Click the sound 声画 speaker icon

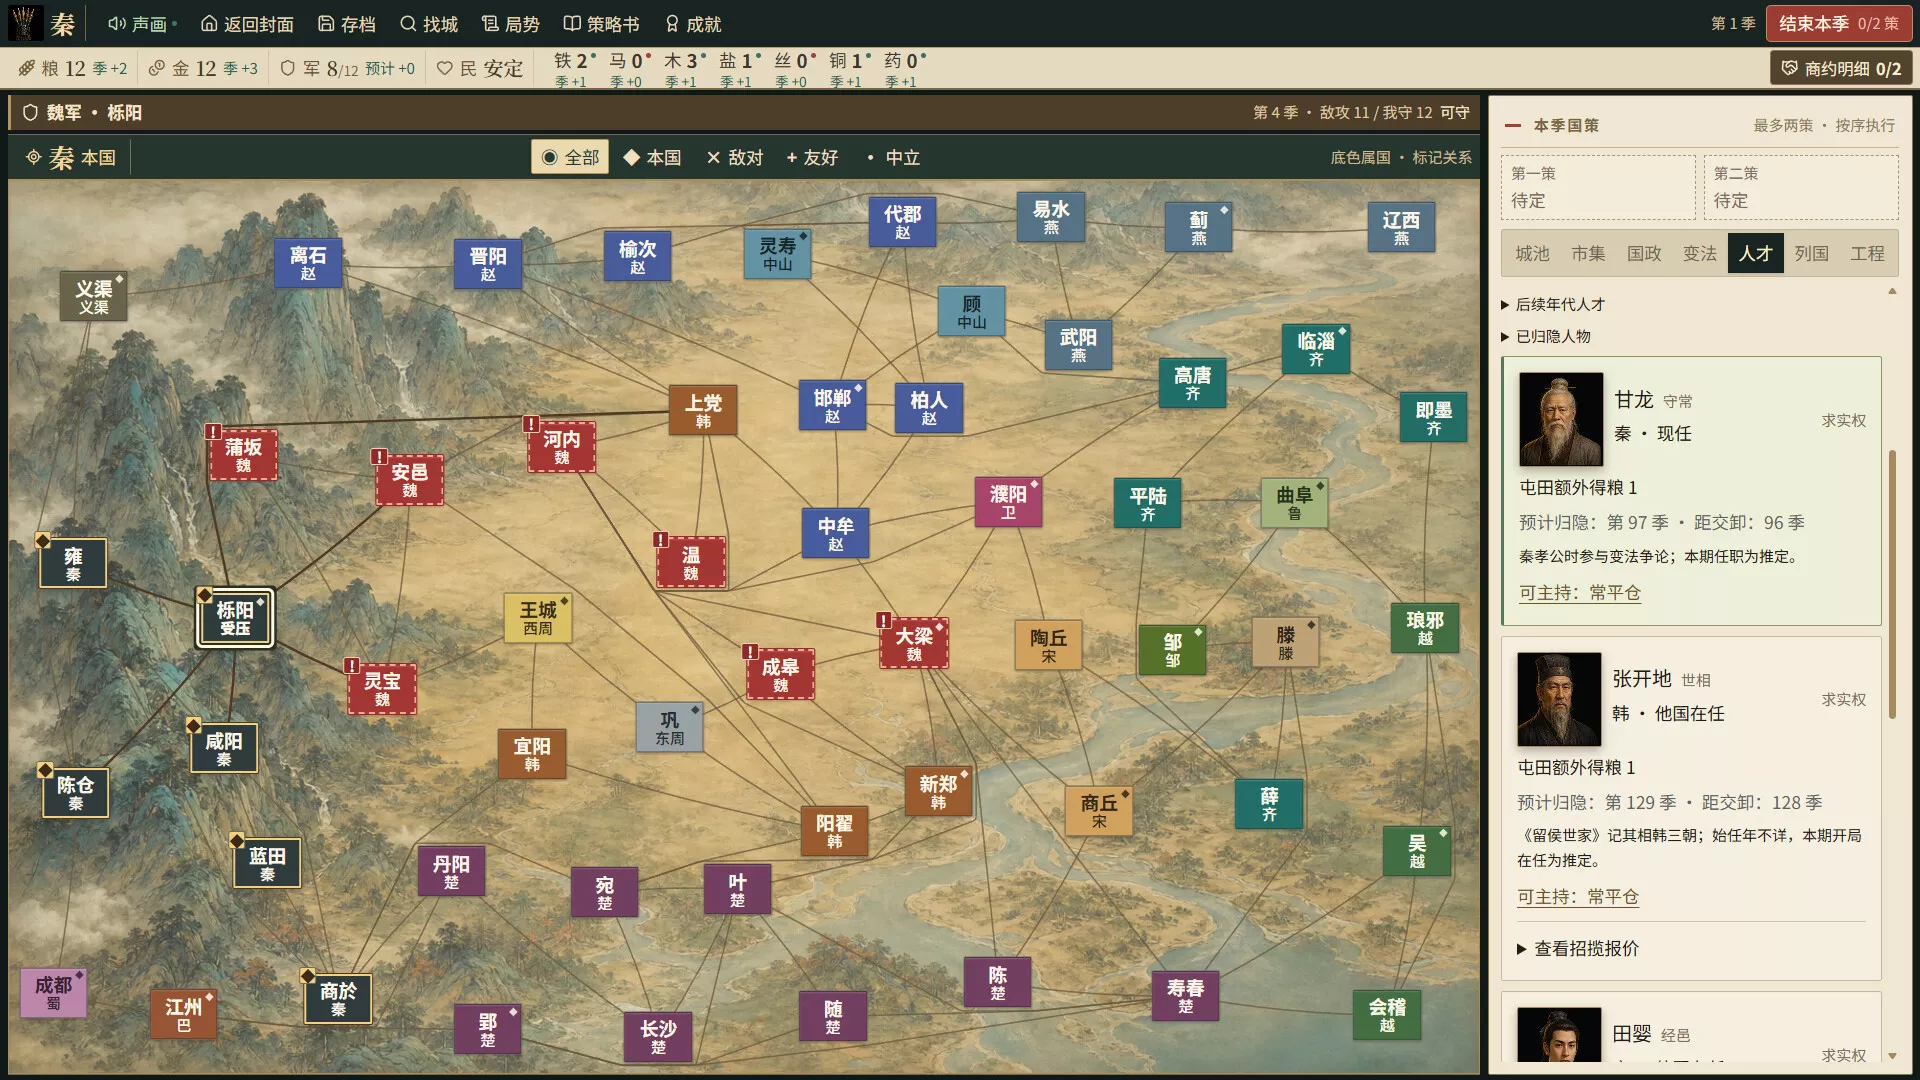point(116,24)
